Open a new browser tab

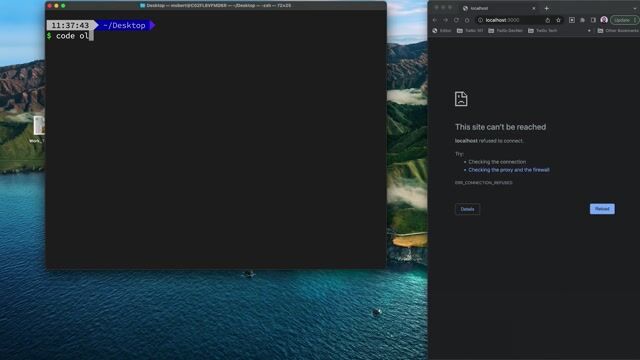pos(547,8)
